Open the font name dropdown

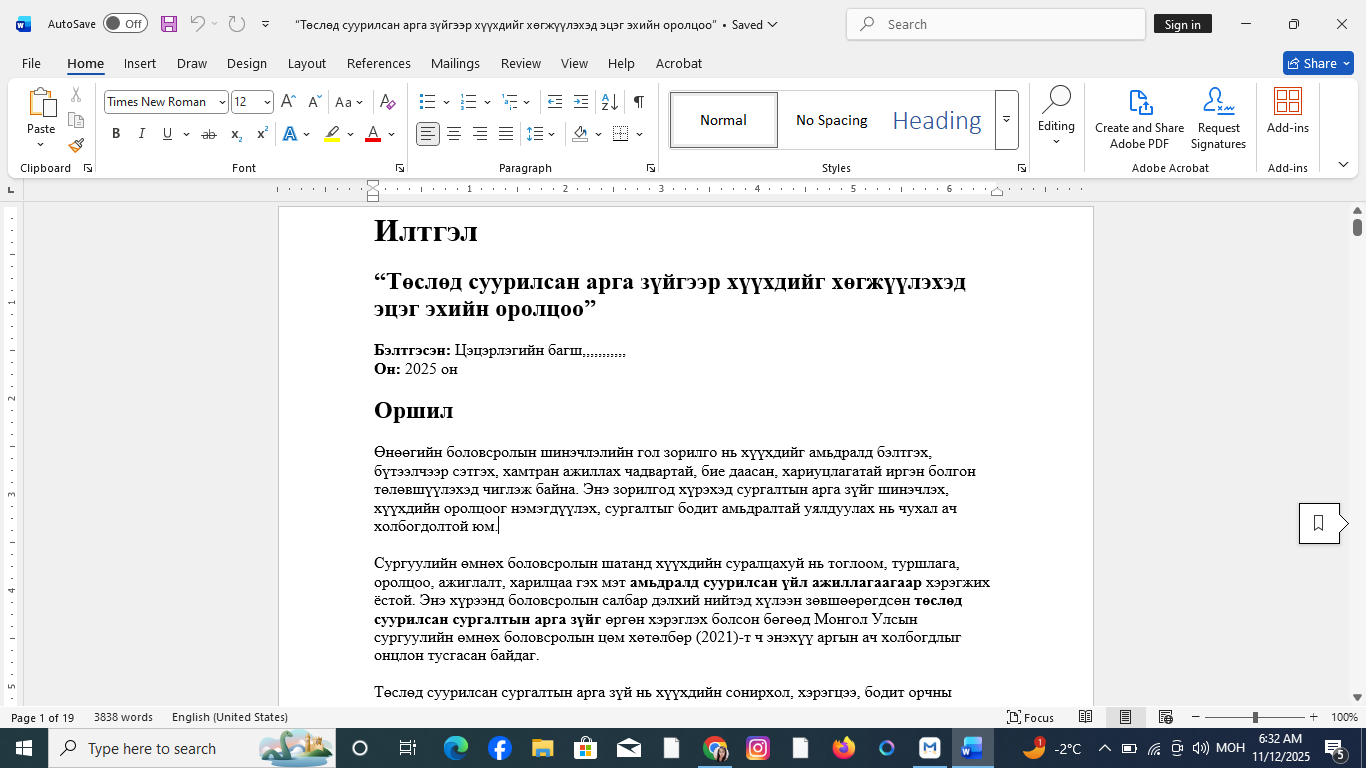222,101
